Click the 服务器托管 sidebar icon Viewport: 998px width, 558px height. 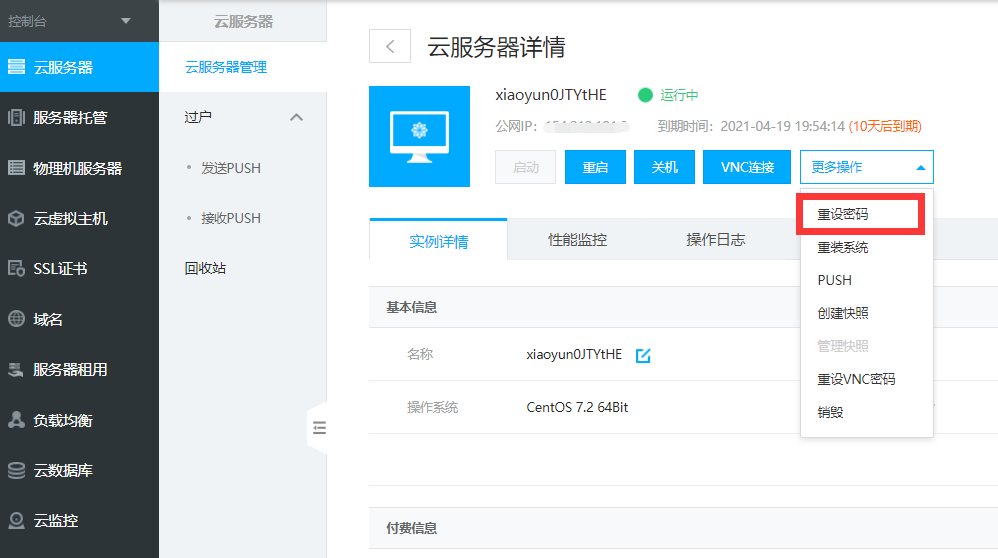[17, 117]
